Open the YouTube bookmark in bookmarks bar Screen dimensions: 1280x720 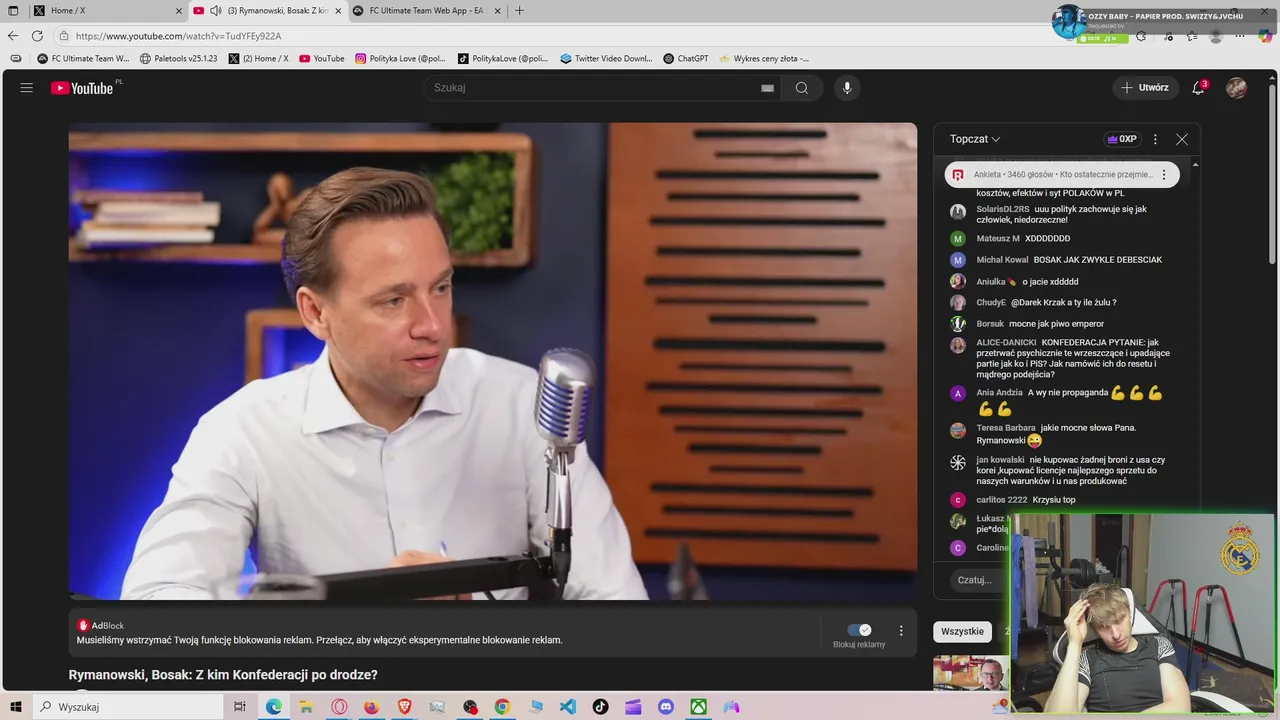click(x=321, y=59)
